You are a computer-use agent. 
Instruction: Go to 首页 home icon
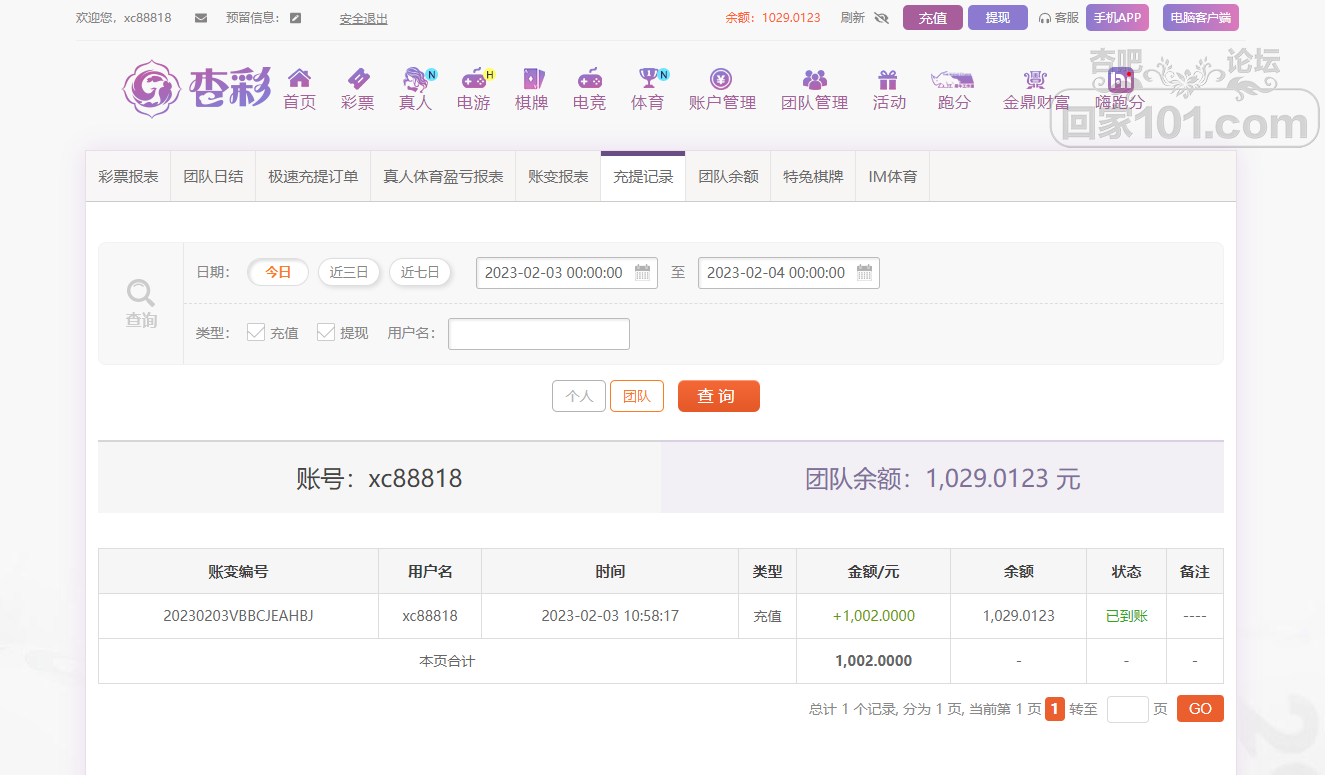pos(299,78)
